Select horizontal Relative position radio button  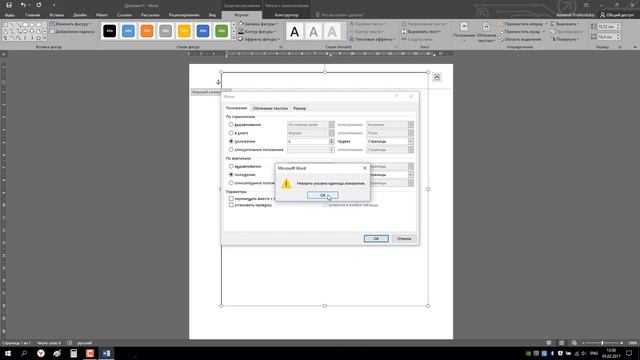click(231, 149)
